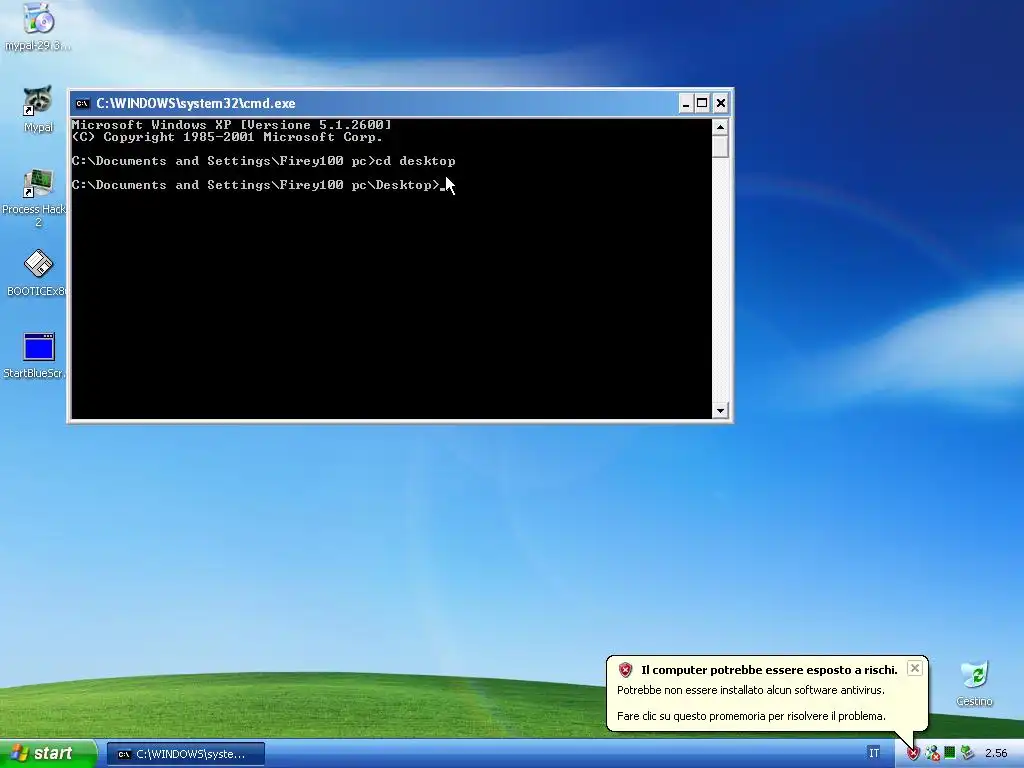Open the IT language bar indicator
This screenshot has height=768, width=1024.
click(874, 754)
